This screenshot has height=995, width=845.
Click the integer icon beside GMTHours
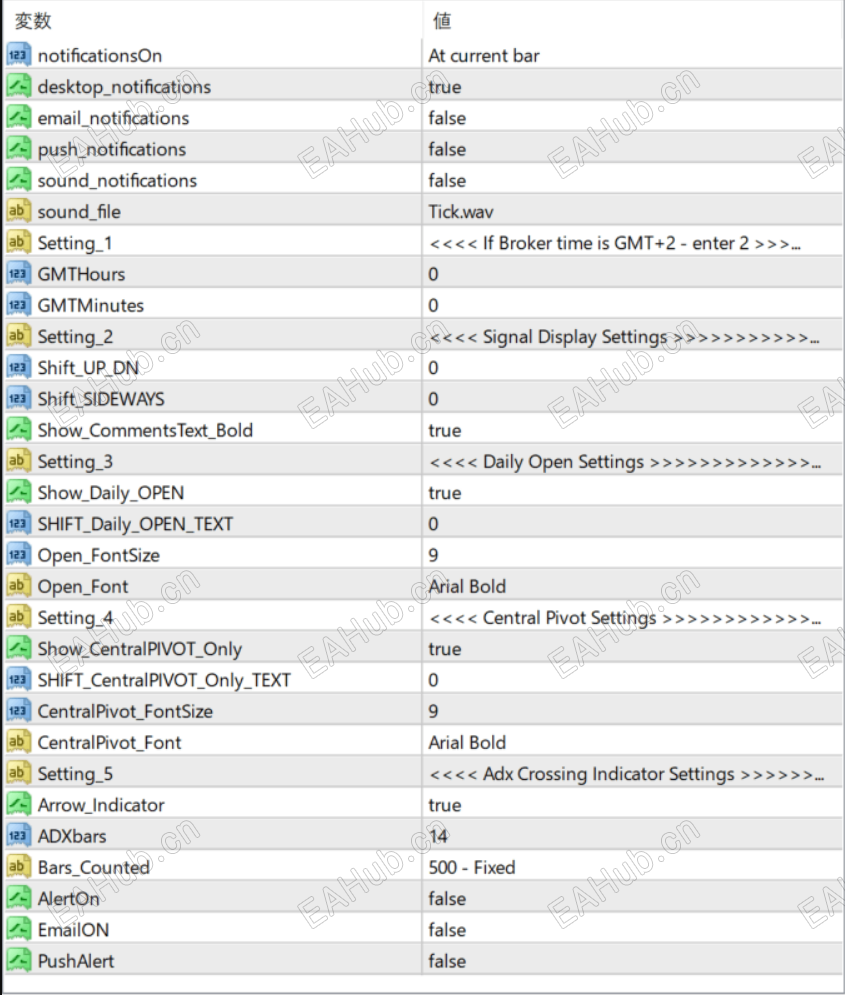pyautogui.click(x=18, y=273)
